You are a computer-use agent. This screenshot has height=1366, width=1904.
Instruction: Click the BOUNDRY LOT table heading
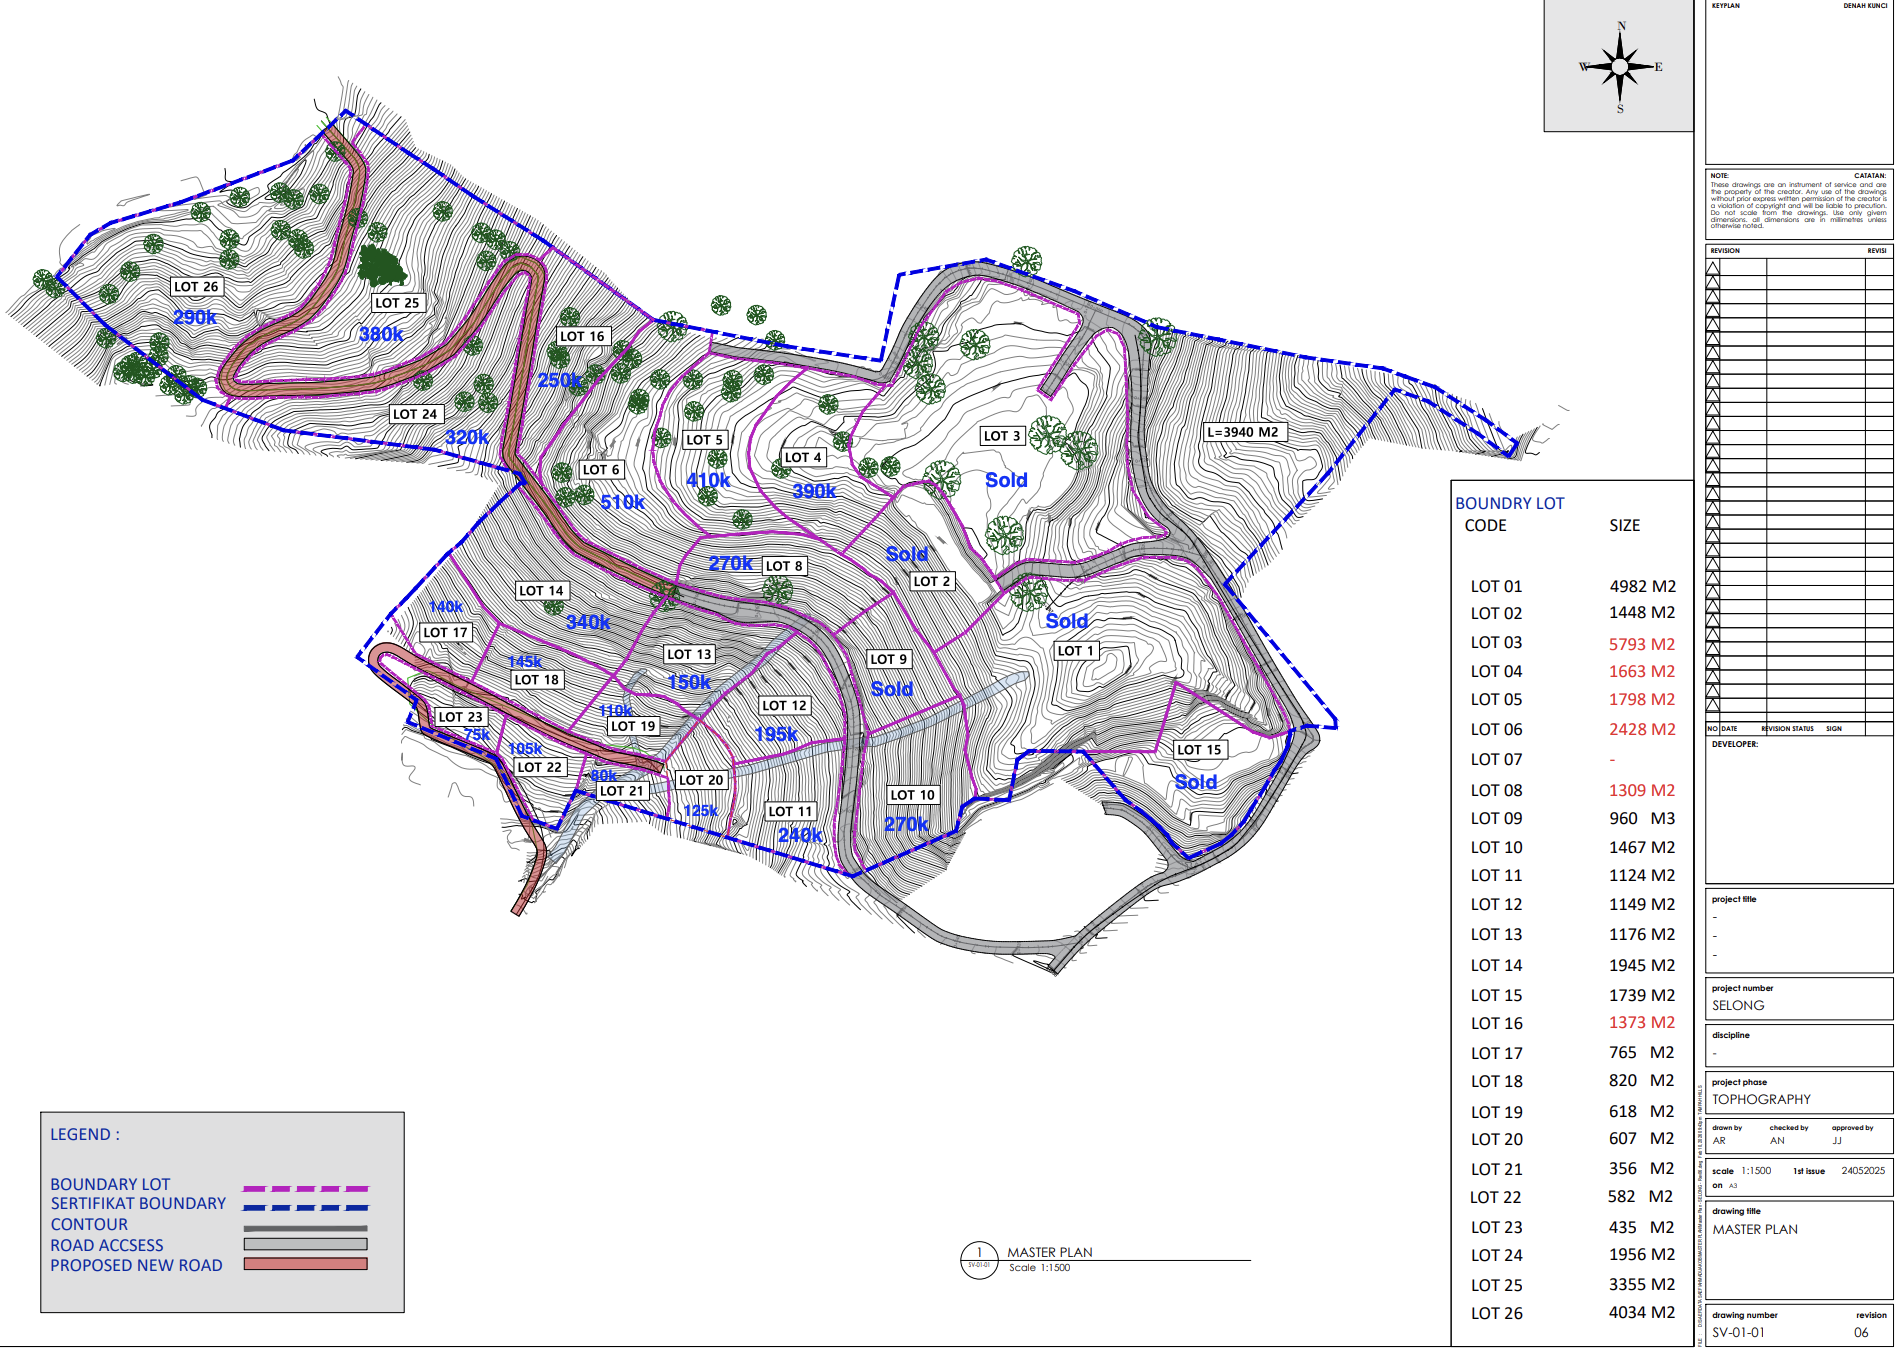click(x=1510, y=503)
